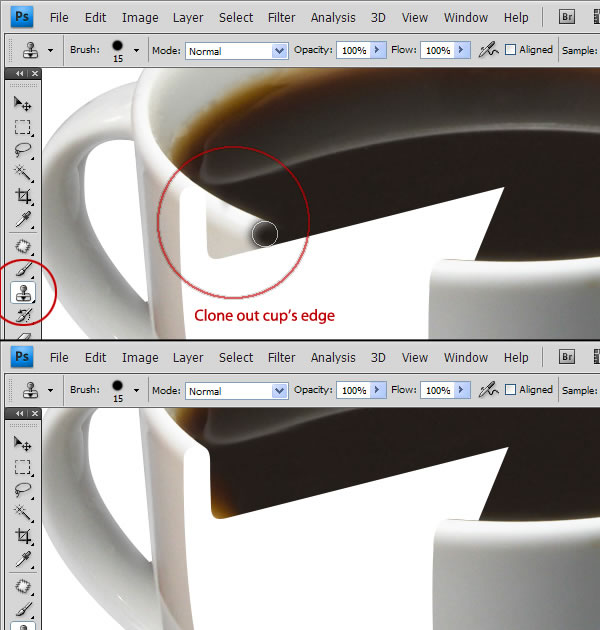Select History Brush tool in upper window
The image size is (600, 630).
pyautogui.click(x=23, y=315)
